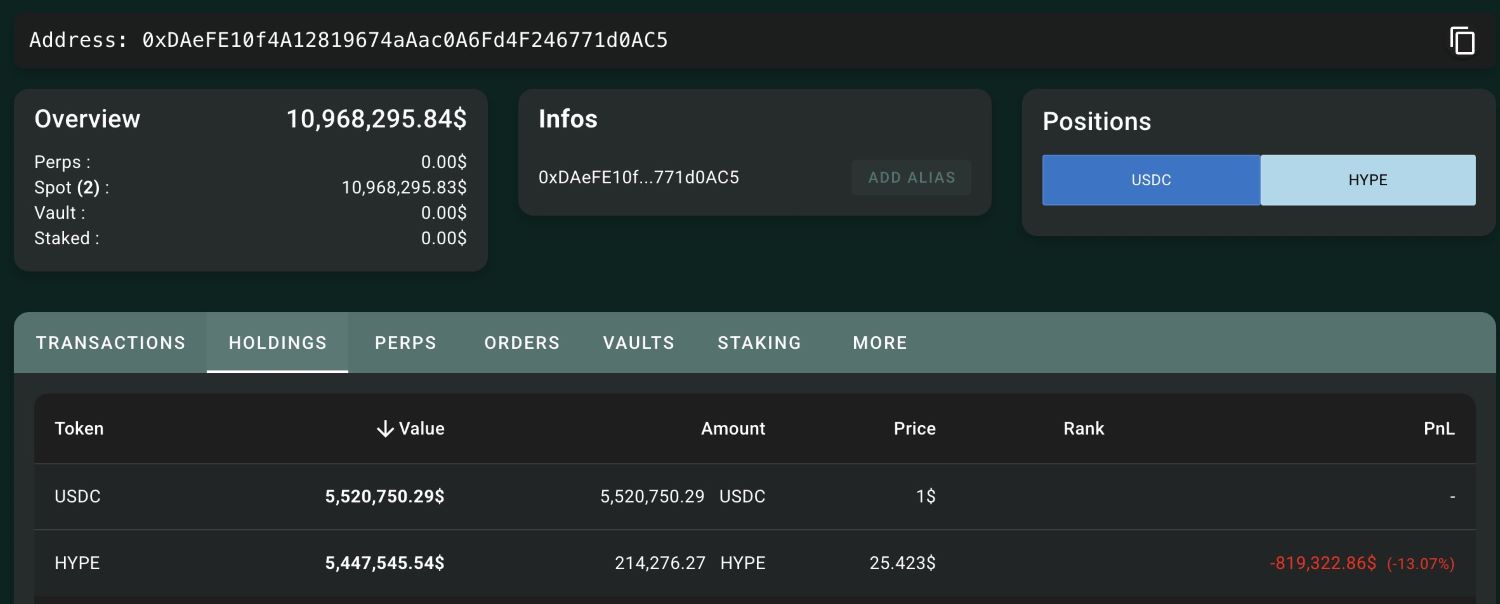Click the sort arrow on Value column
Screen dimensions: 1500x604
[385, 428]
